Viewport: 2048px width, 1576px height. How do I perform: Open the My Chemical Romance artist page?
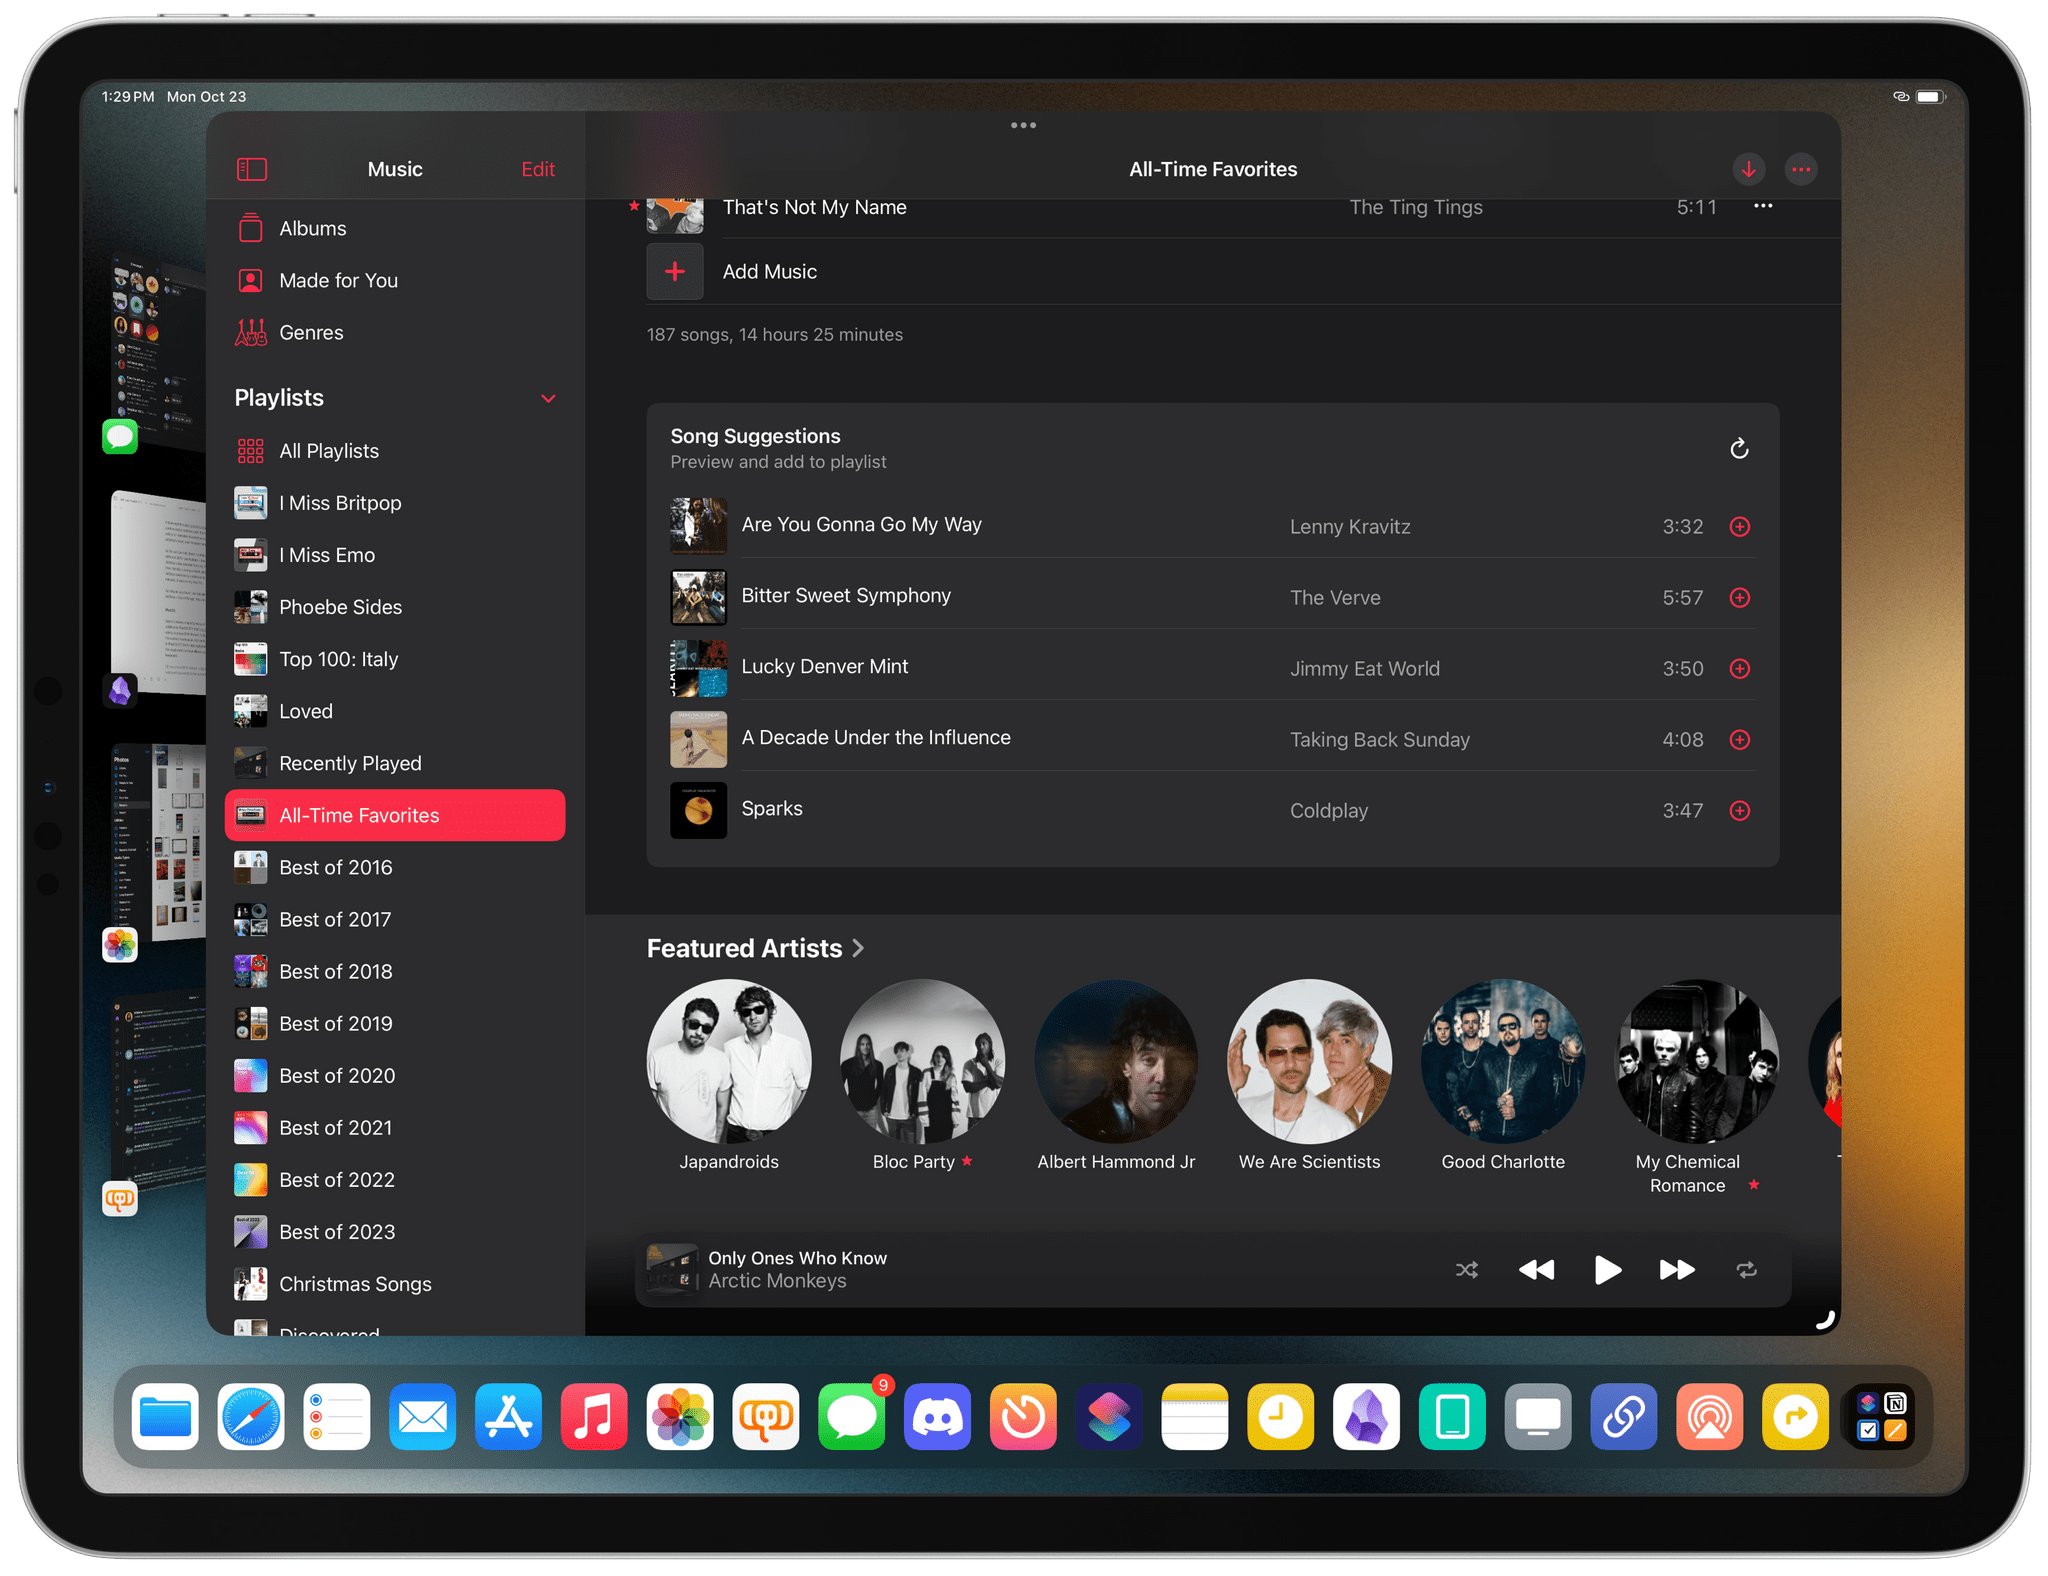tap(1696, 1087)
